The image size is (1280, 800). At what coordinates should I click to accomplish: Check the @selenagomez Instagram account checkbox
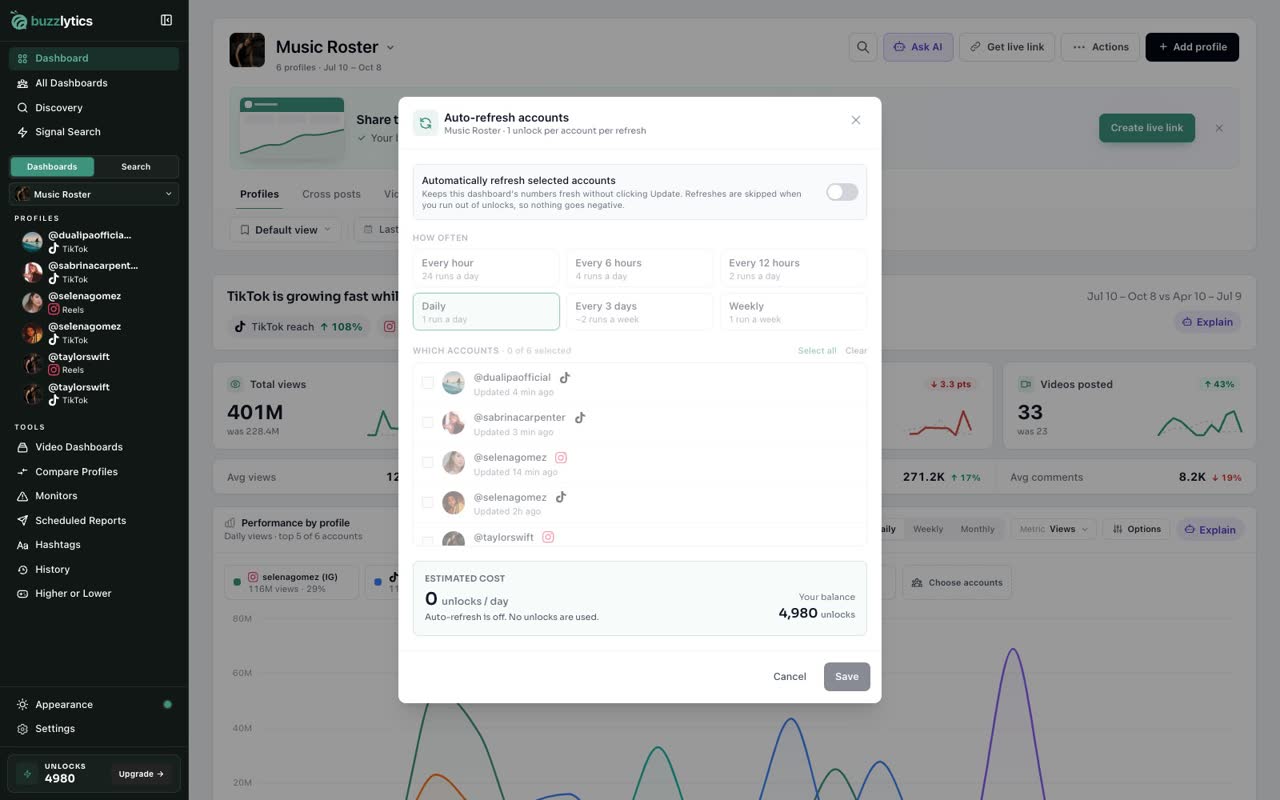click(x=428, y=463)
